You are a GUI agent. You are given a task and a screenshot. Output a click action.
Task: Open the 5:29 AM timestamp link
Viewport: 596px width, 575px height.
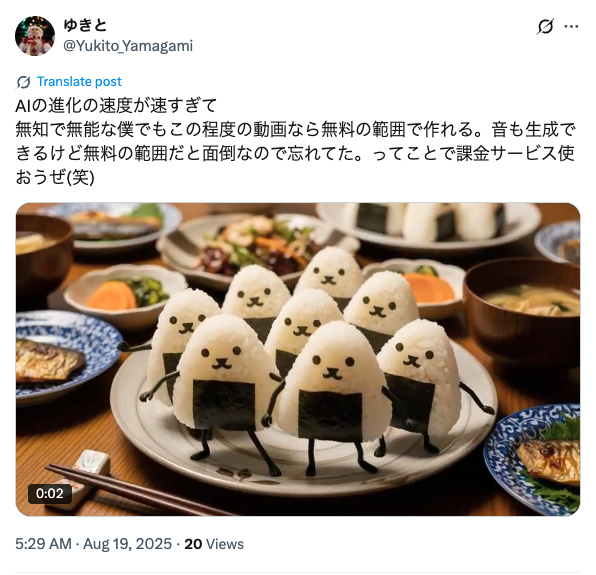43,544
